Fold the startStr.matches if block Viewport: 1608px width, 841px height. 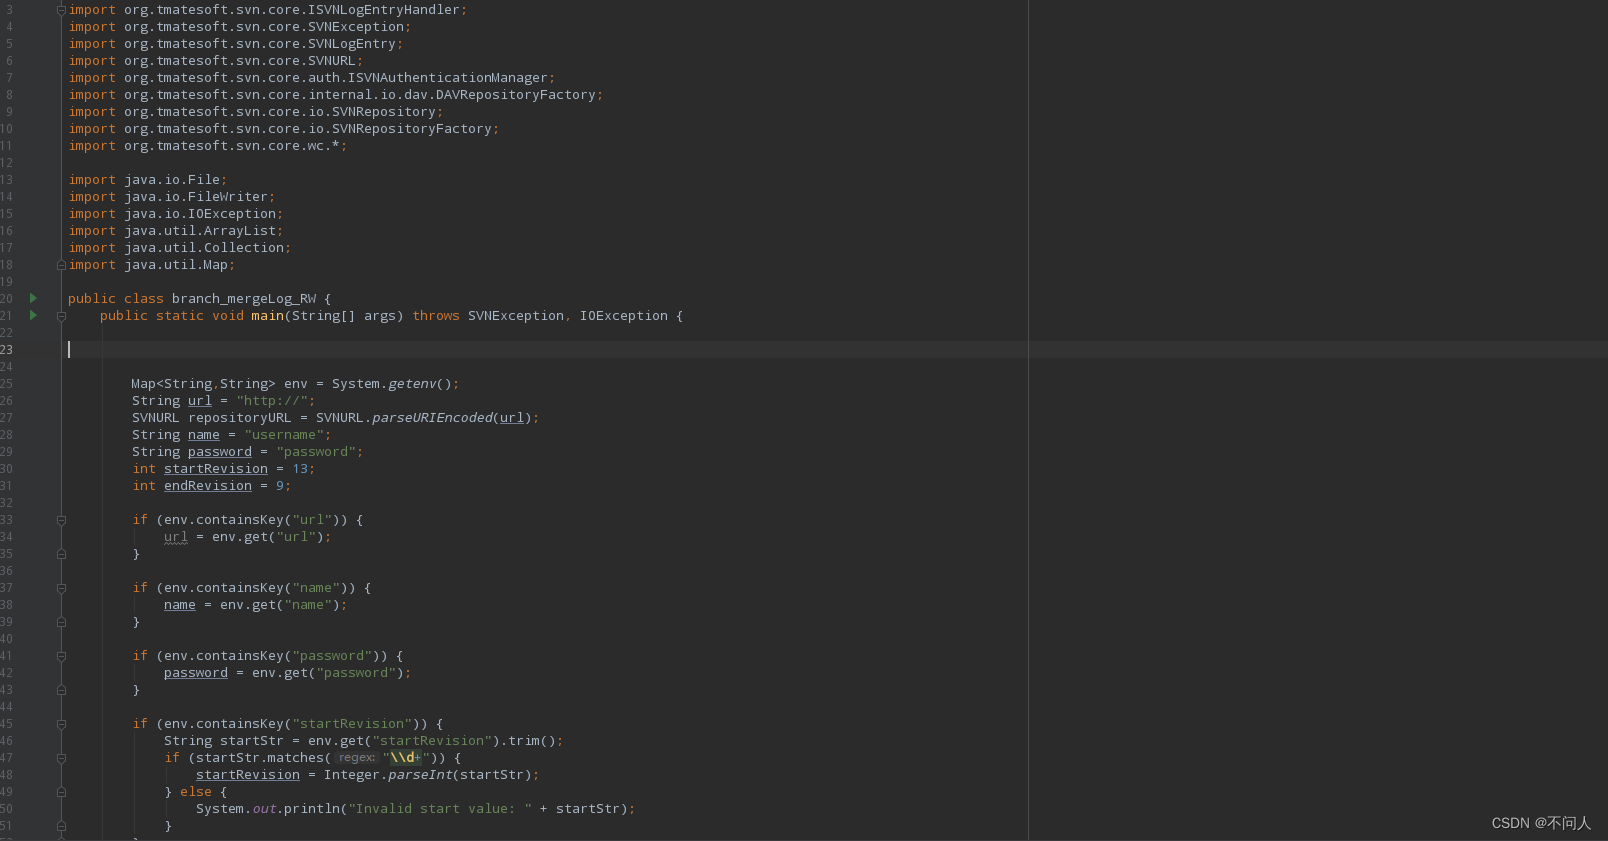(x=61, y=758)
